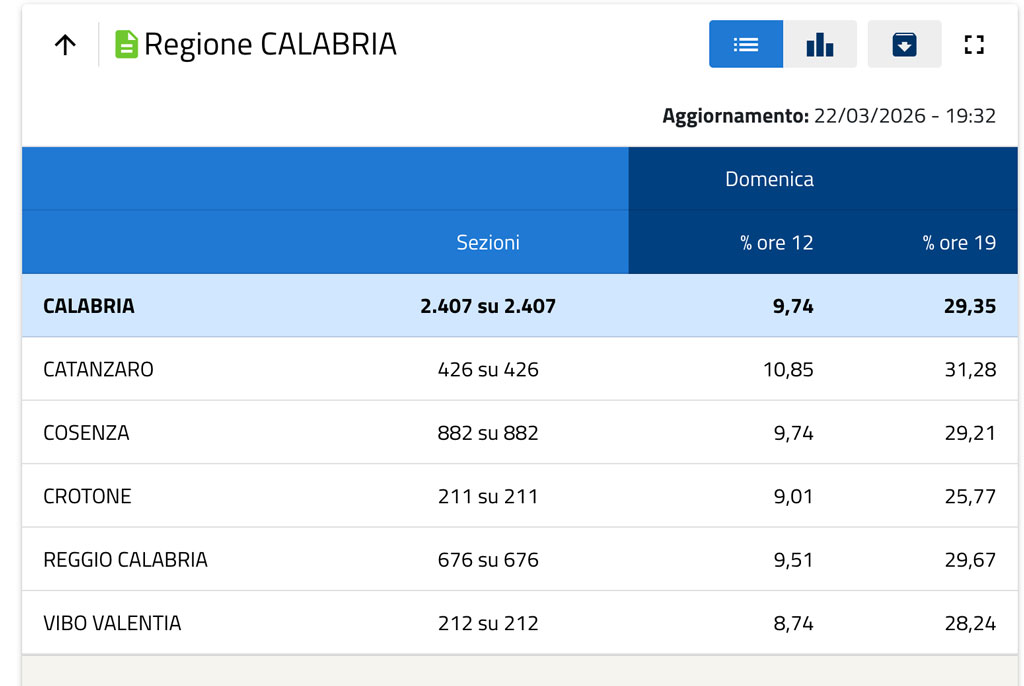Select the Domenica column header
The image size is (1024, 686).
point(769,178)
